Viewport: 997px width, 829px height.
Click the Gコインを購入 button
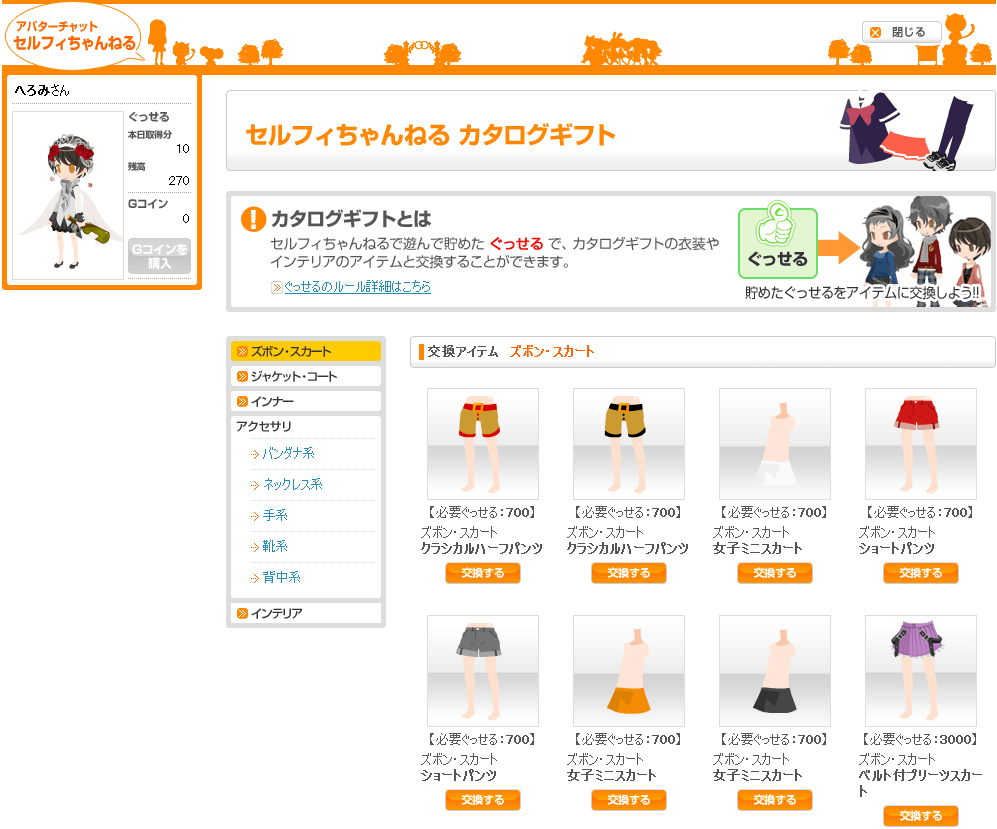(x=160, y=256)
